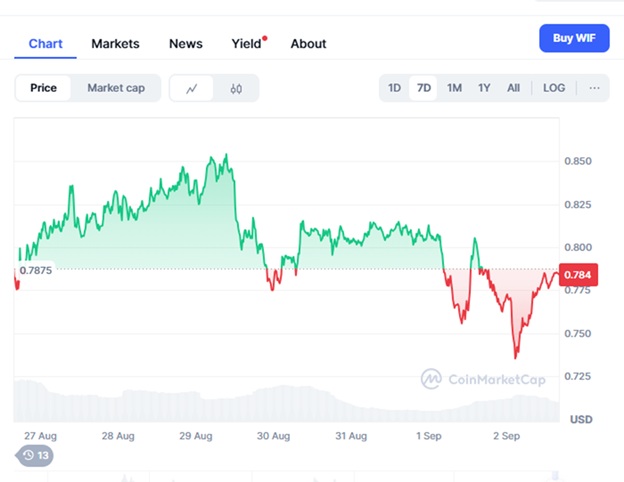The image size is (624, 482).
Task: Select the 1M time range
Action: [454, 88]
